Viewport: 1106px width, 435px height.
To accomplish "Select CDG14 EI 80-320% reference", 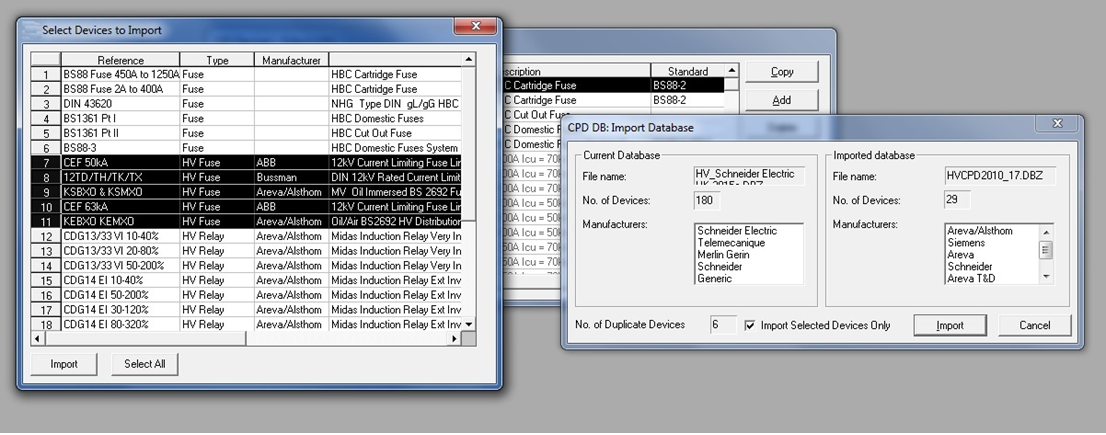I will [121, 324].
